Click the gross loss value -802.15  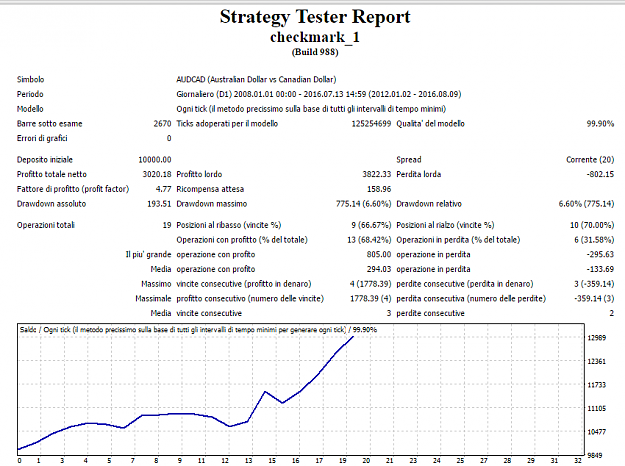pos(600,174)
